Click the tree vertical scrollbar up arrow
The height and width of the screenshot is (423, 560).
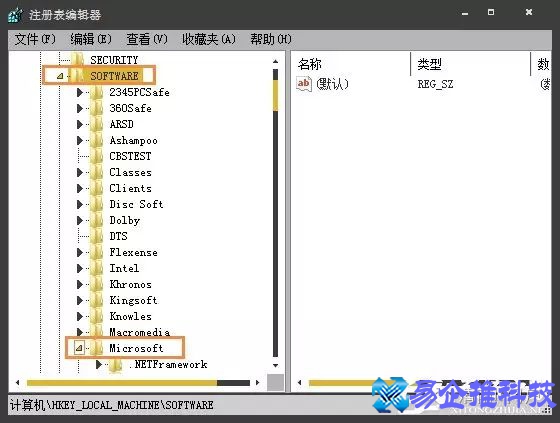[x=275, y=61]
